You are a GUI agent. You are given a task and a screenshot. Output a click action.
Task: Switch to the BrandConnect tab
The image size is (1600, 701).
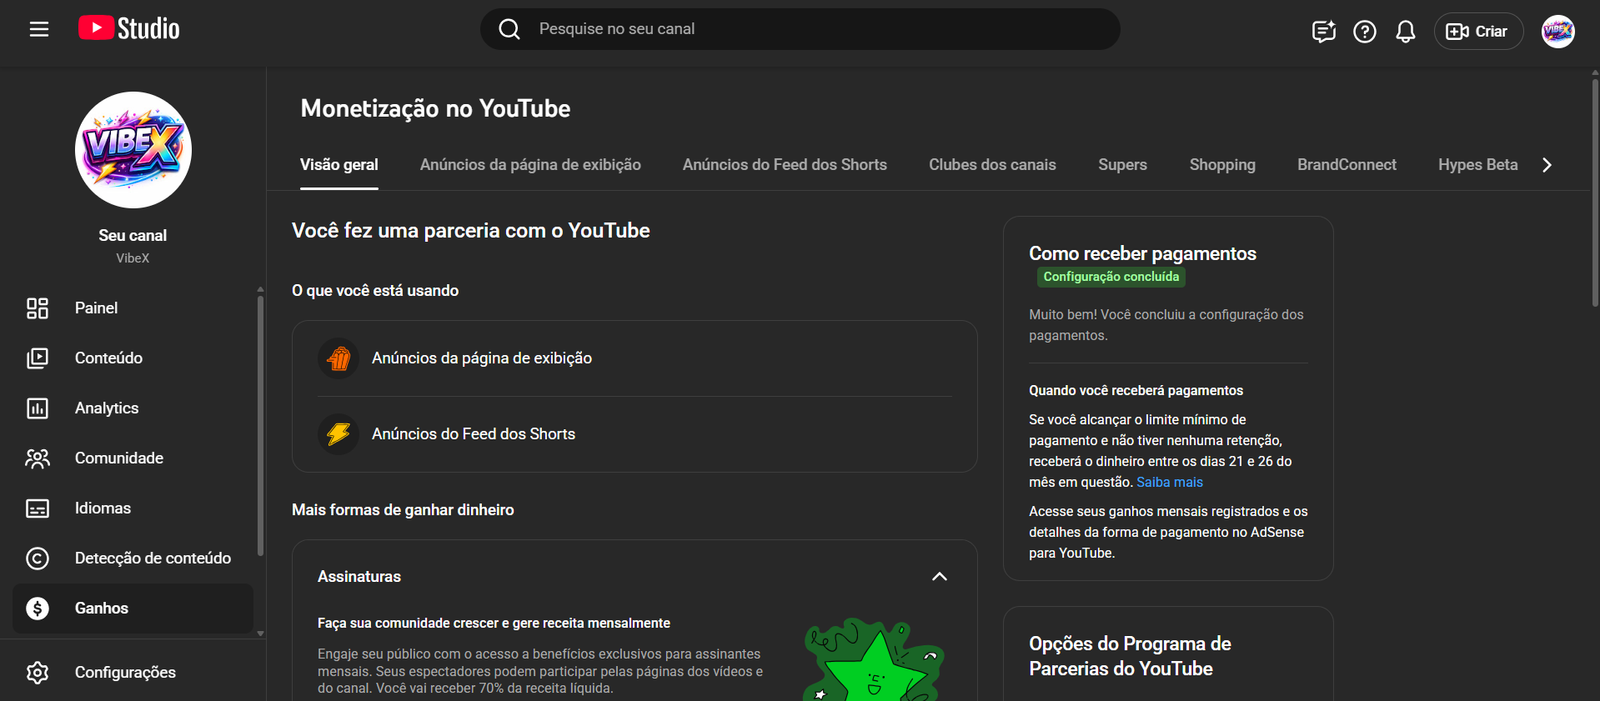[x=1347, y=165]
